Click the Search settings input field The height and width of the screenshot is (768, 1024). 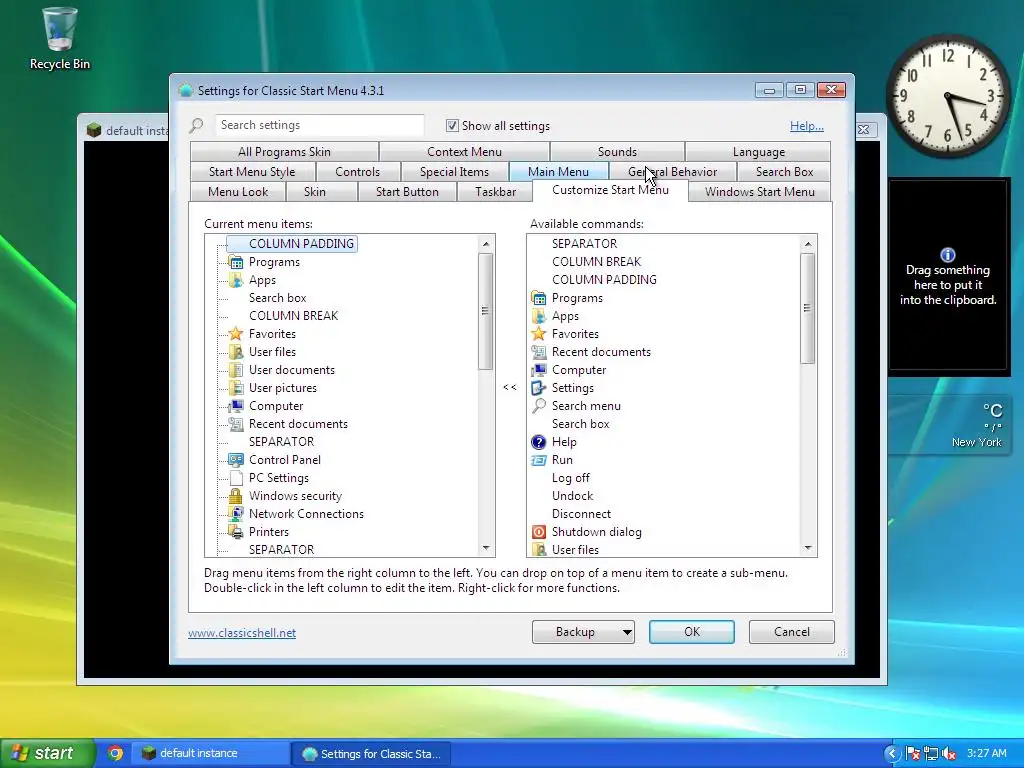click(319, 125)
